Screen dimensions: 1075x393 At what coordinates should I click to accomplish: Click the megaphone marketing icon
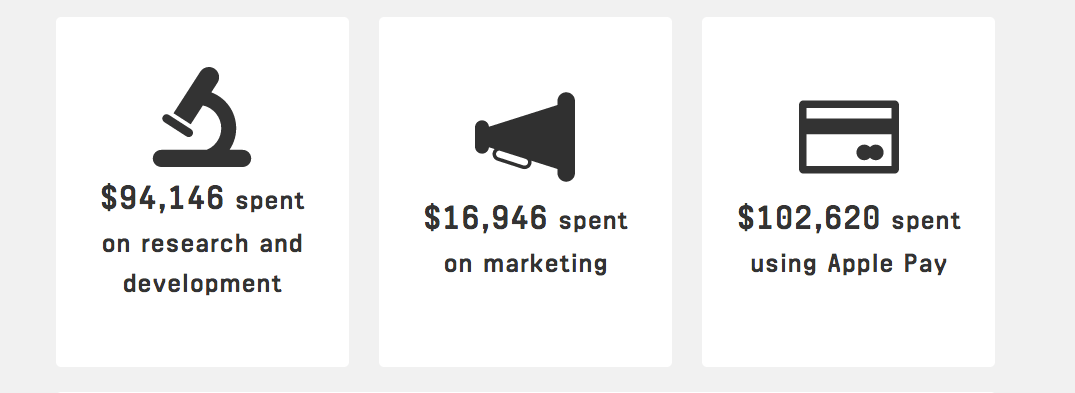tap(525, 136)
